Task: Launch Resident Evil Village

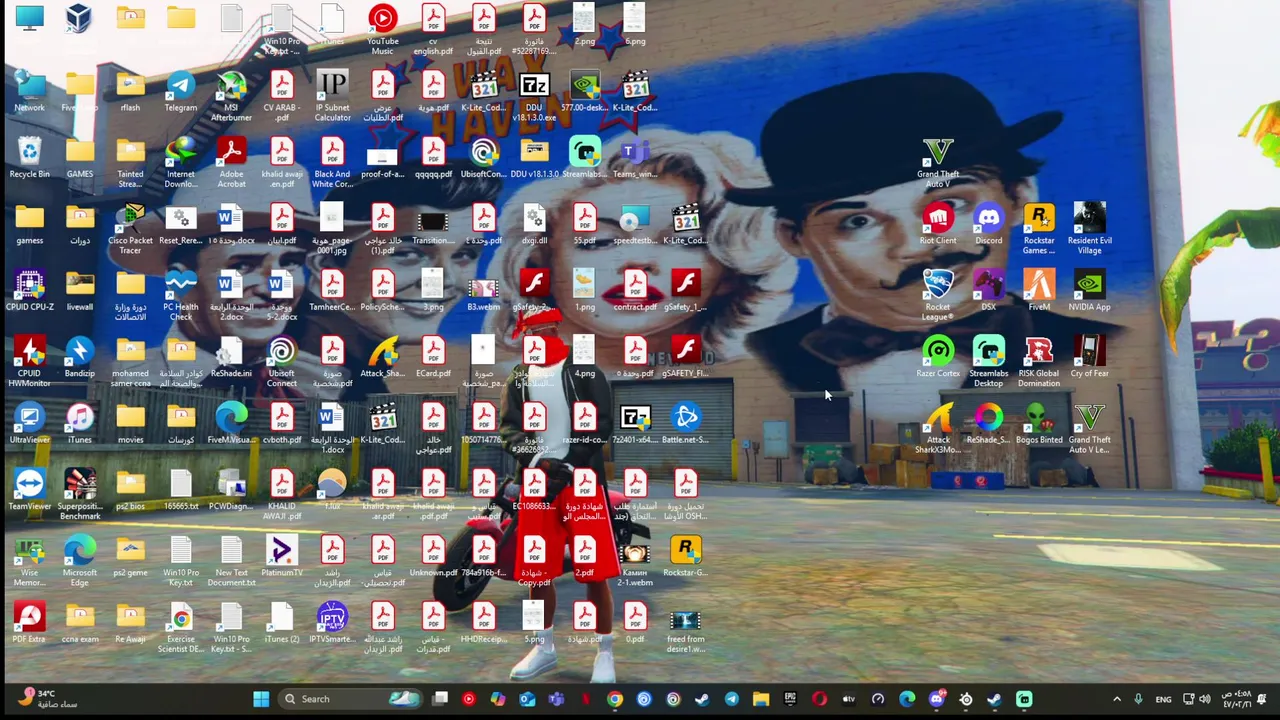Action: (1089, 230)
